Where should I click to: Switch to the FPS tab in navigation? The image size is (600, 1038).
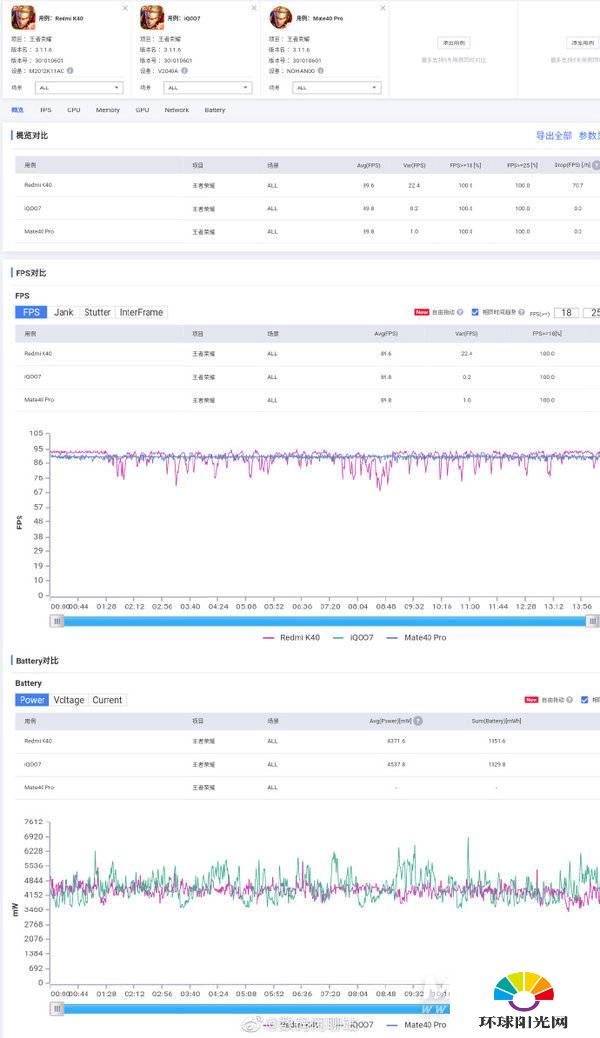click(46, 110)
